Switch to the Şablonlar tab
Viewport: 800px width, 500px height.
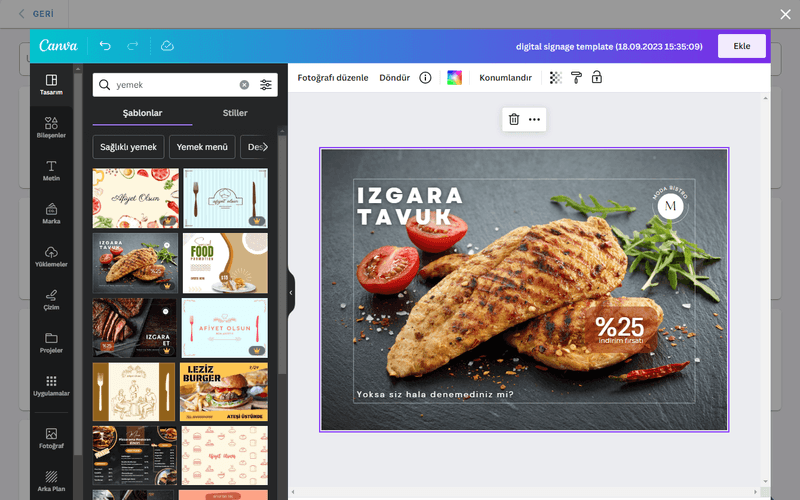pyautogui.click(x=142, y=113)
